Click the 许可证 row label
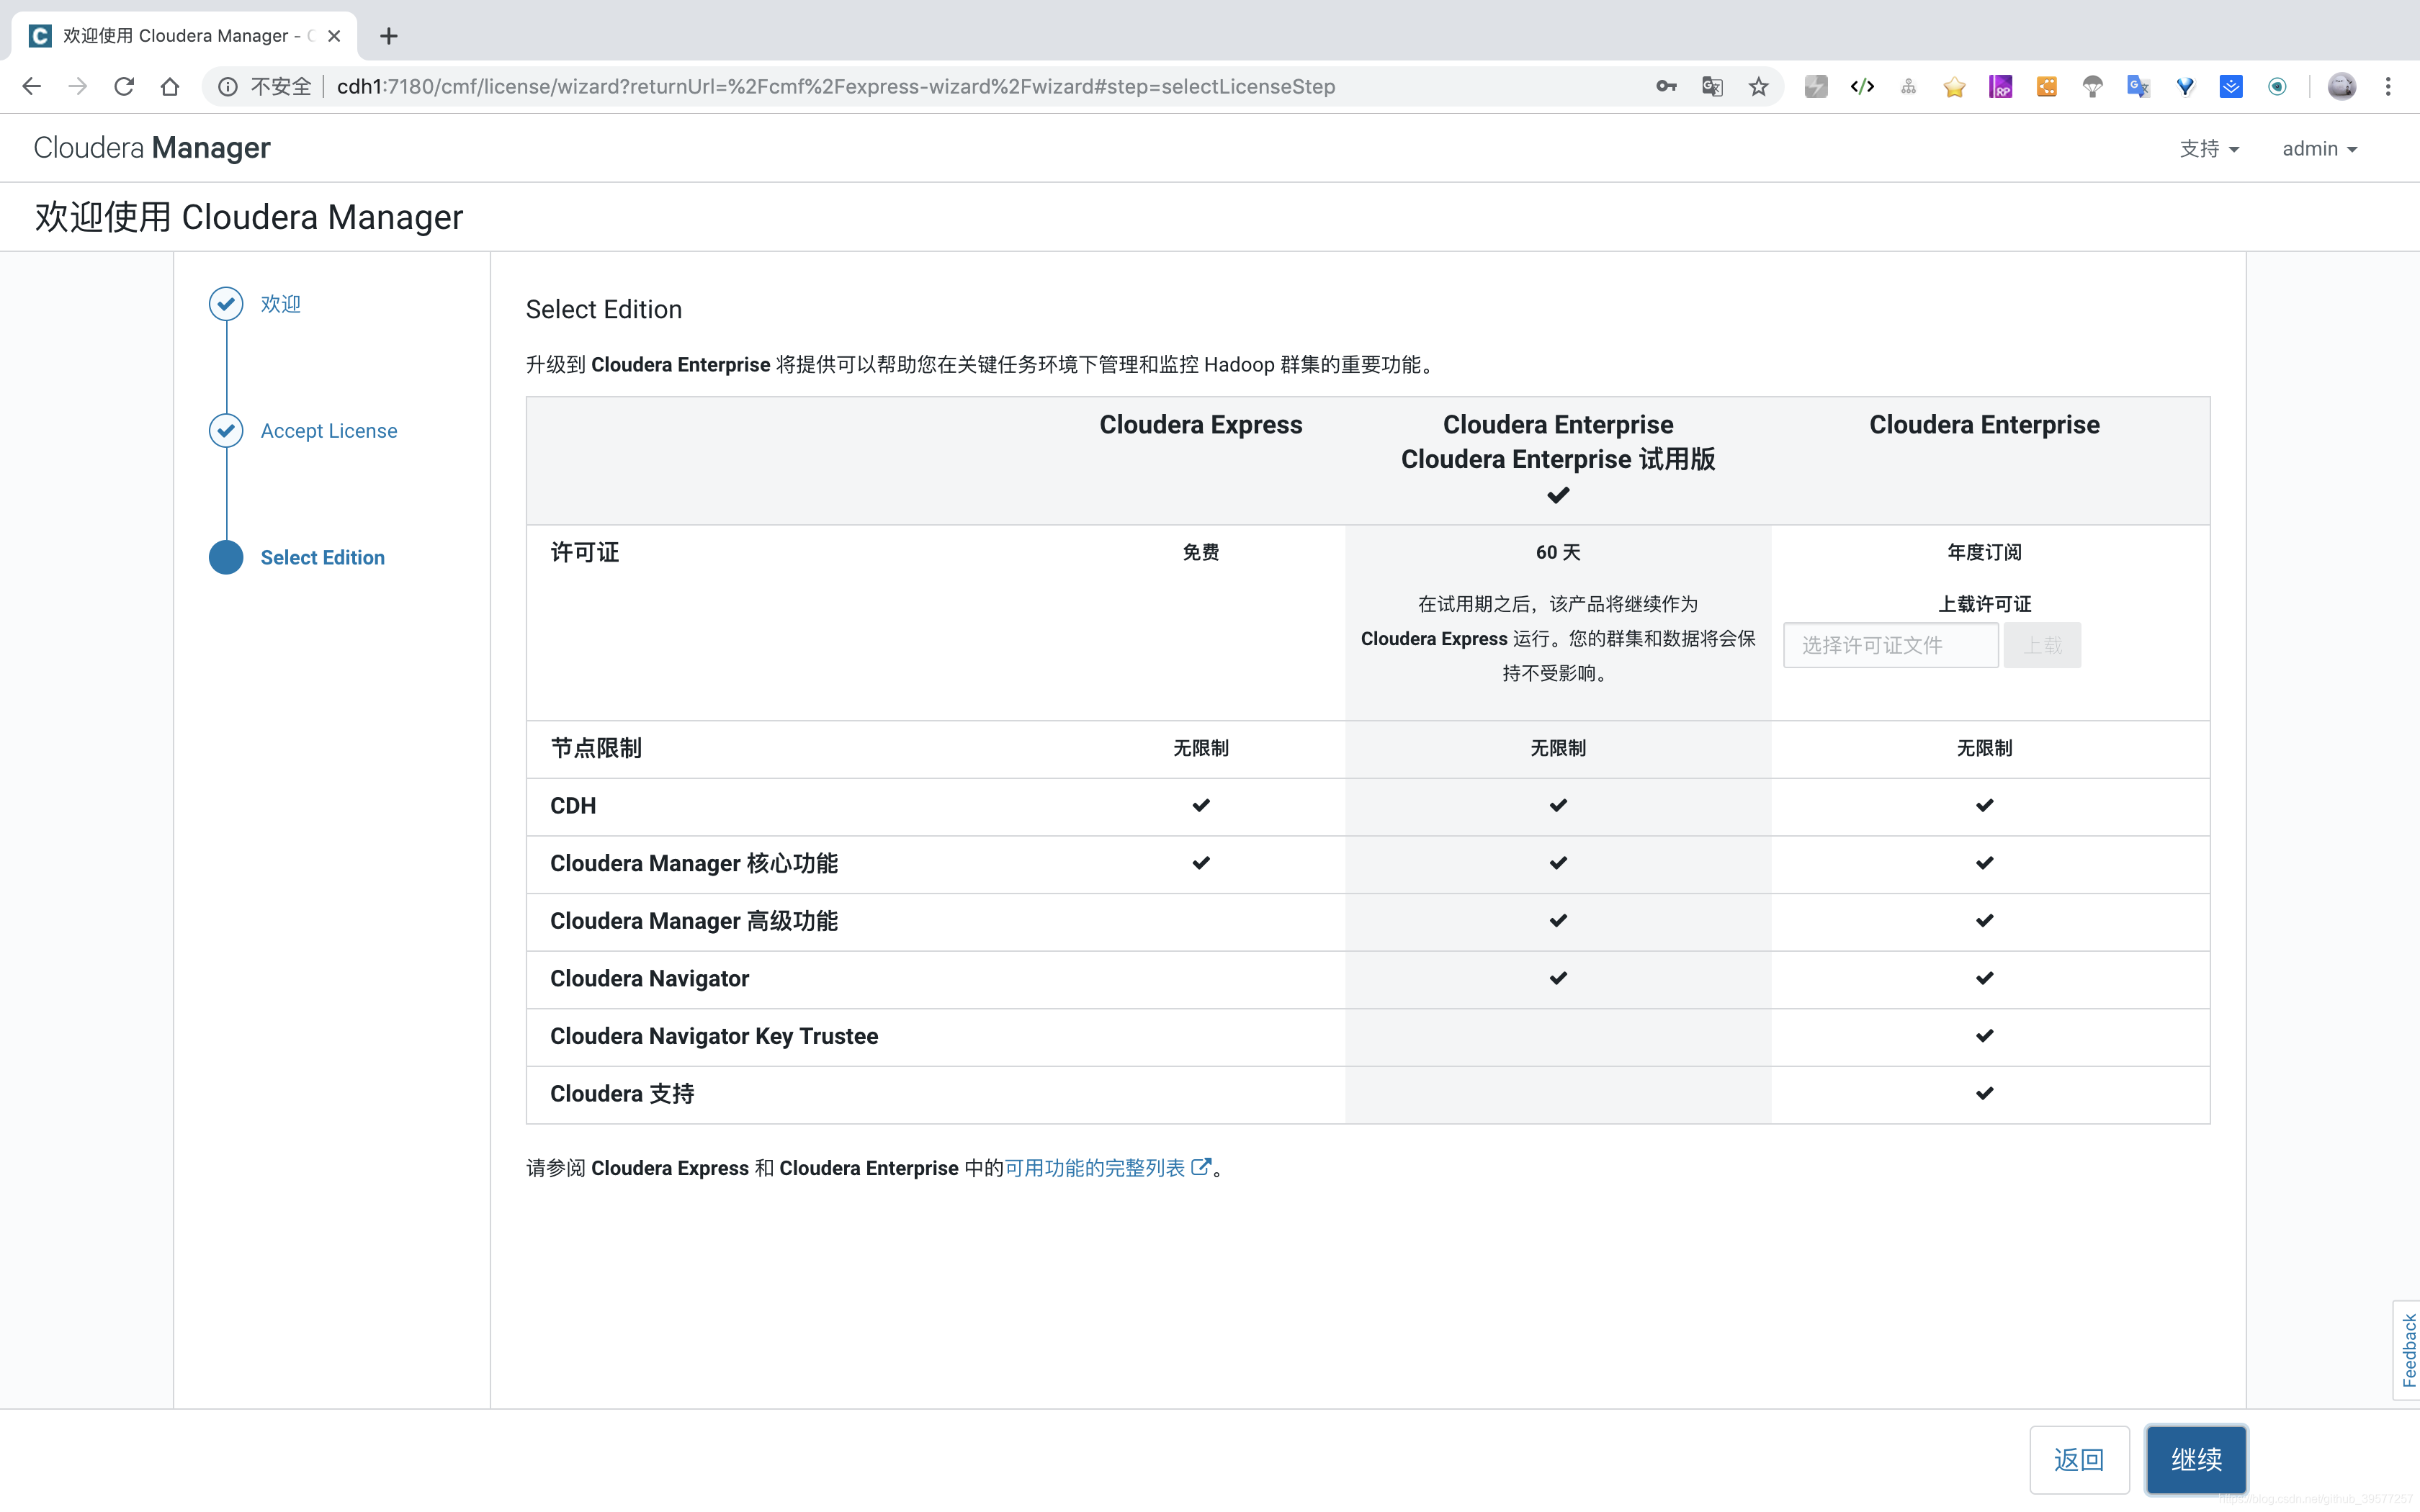 [x=585, y=553]
